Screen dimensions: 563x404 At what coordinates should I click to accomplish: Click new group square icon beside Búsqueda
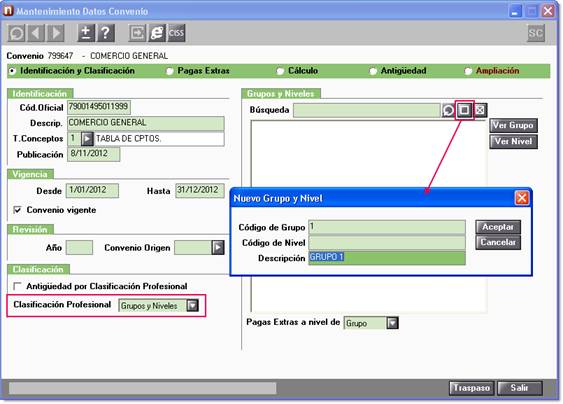click(465, 110)
